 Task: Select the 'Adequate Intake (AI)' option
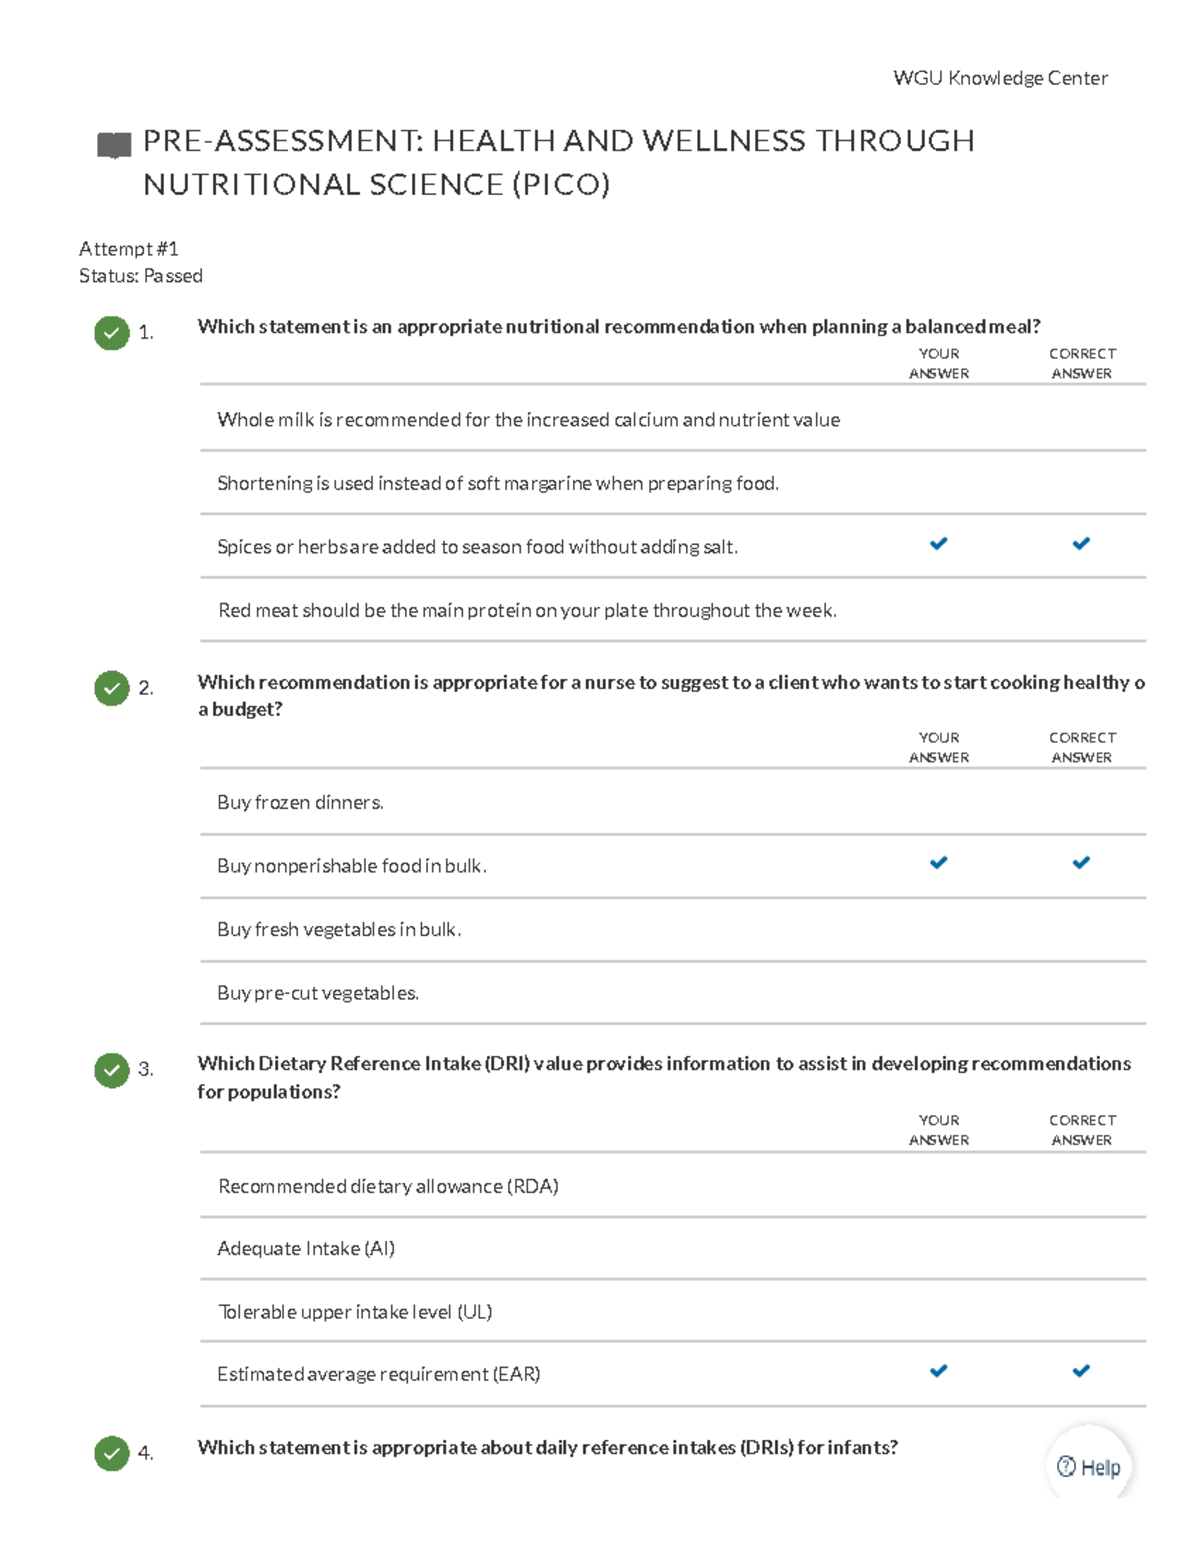(x=306, y=1249)
